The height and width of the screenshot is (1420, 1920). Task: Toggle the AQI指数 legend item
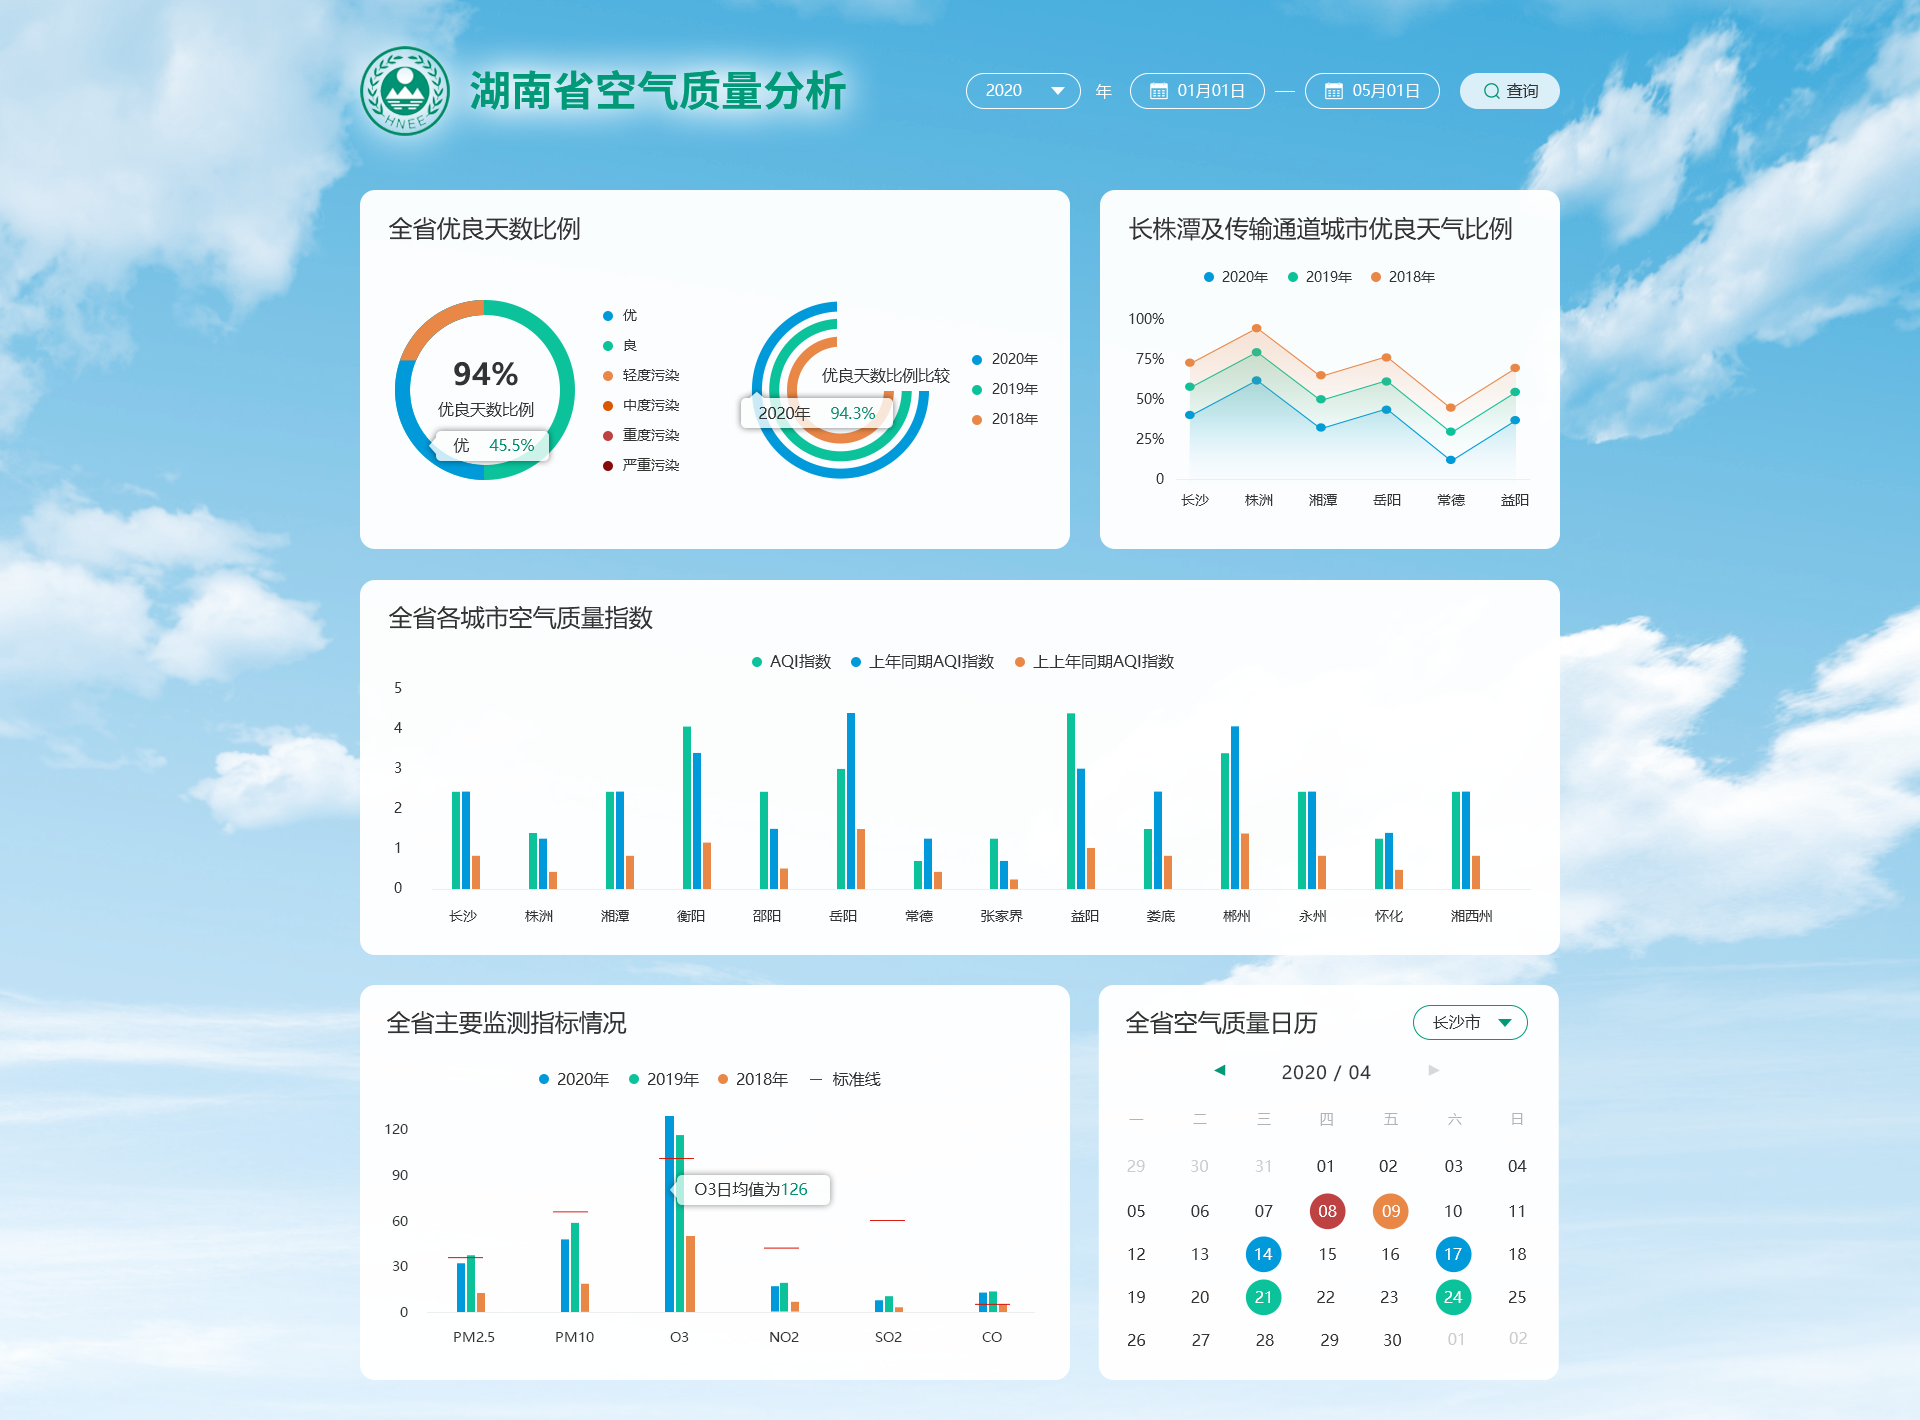tap(791, 662)
